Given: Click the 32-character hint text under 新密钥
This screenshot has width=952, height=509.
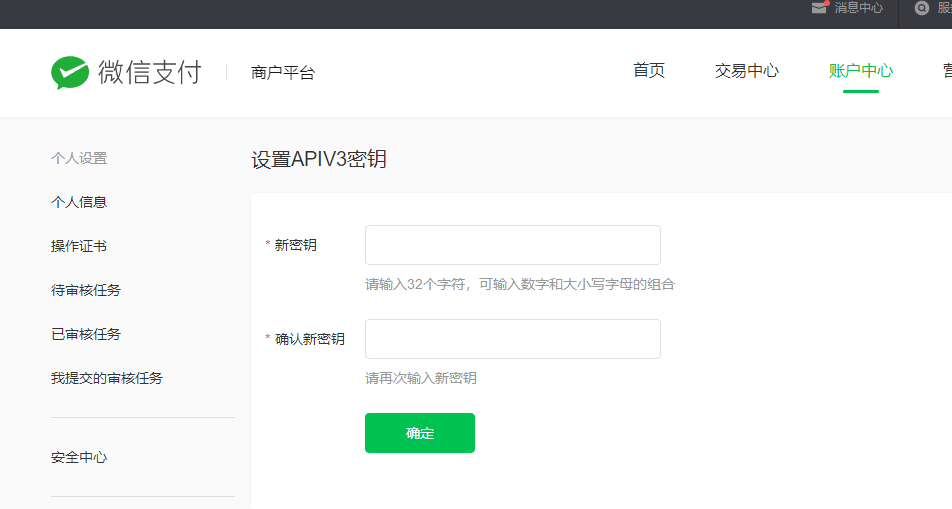Looking at the screenshot, I should tap(520, 284).
